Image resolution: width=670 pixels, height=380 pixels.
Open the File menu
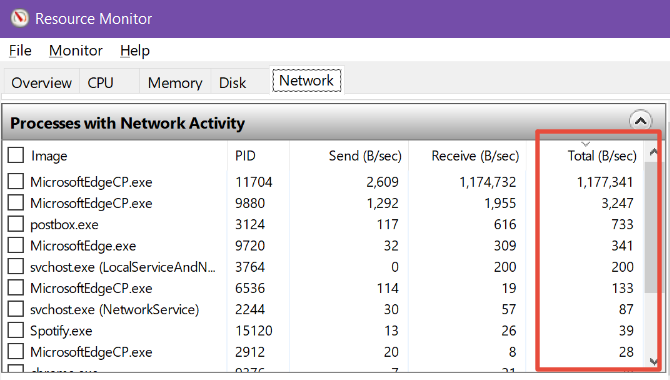(20, 50)
